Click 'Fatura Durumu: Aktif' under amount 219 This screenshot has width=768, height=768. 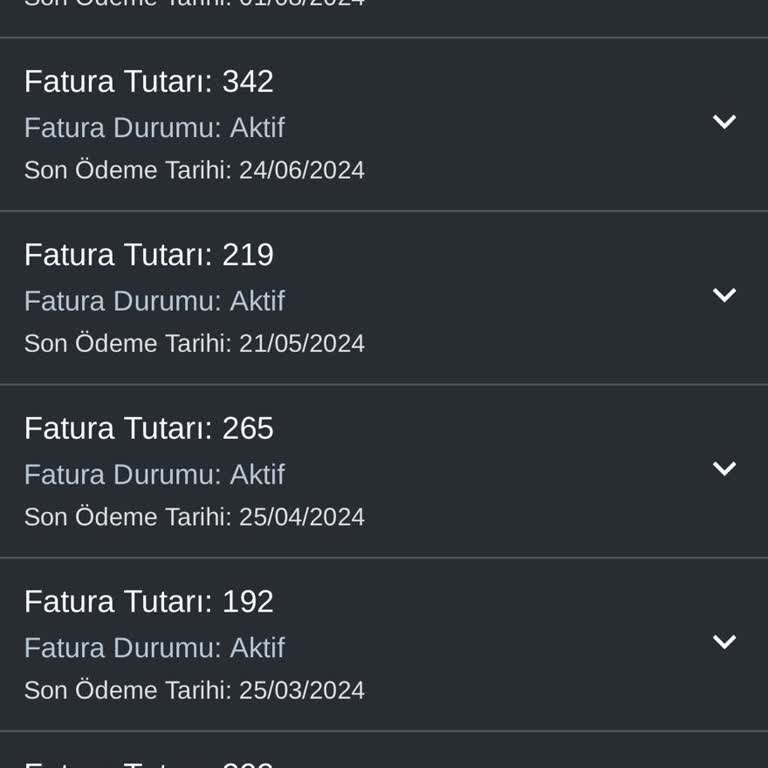point(154,301)
